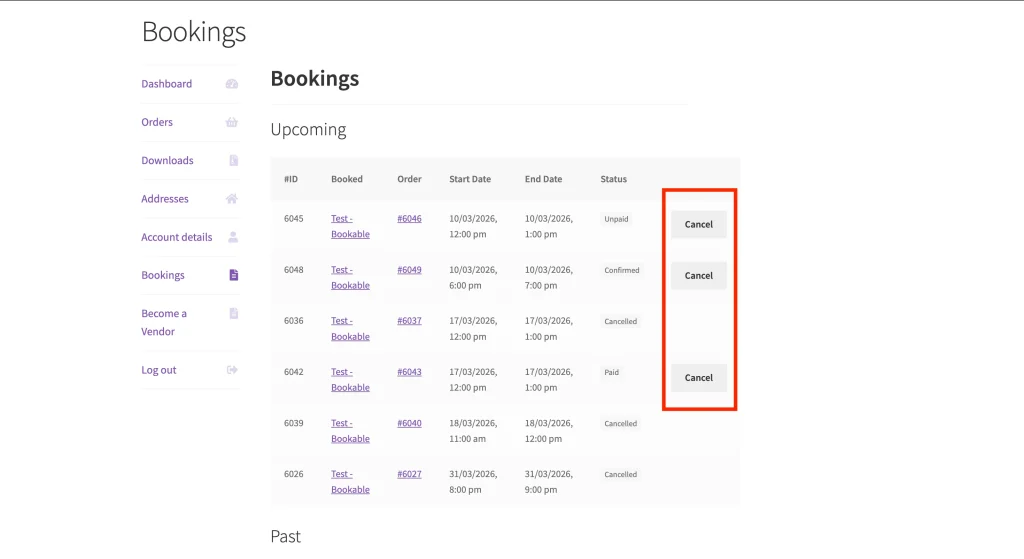Click the Start Date column header
The height and width of the screenshot is (559, 1024).
470,179
